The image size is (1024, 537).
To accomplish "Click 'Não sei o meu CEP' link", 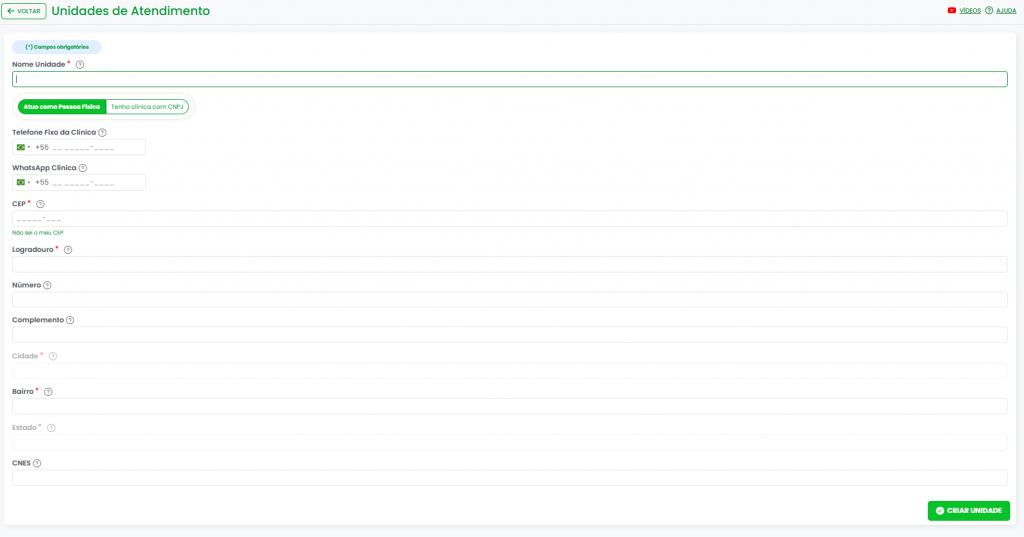I will point(38,232).
